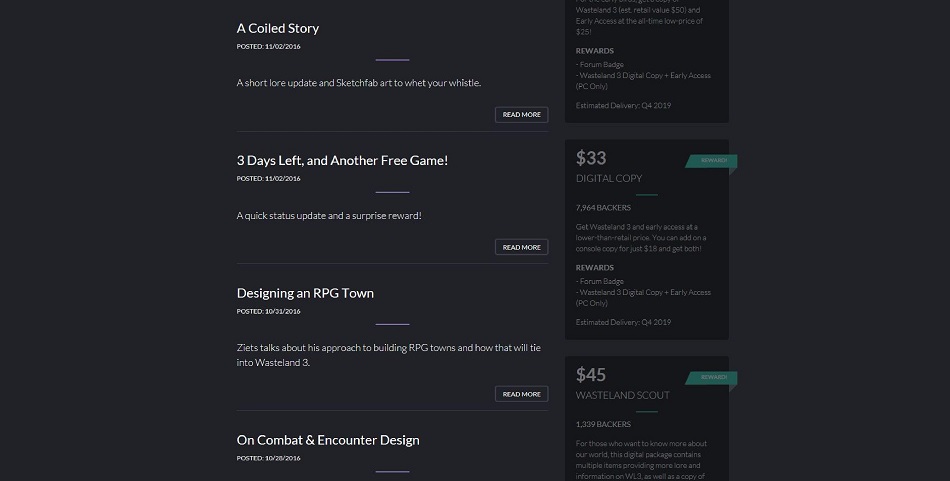Click the Reward ribbon on the $33 tier
The width and height of the screenshot is (950, 481).
coord(713,161)
